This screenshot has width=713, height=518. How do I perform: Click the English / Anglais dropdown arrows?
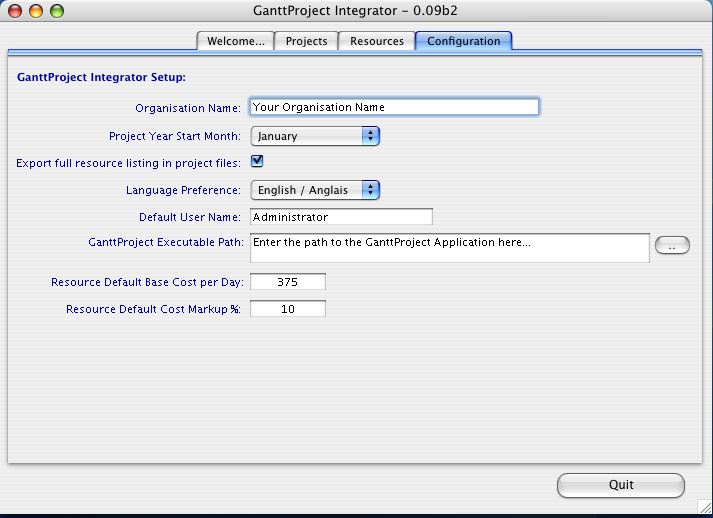coord(371,190)
